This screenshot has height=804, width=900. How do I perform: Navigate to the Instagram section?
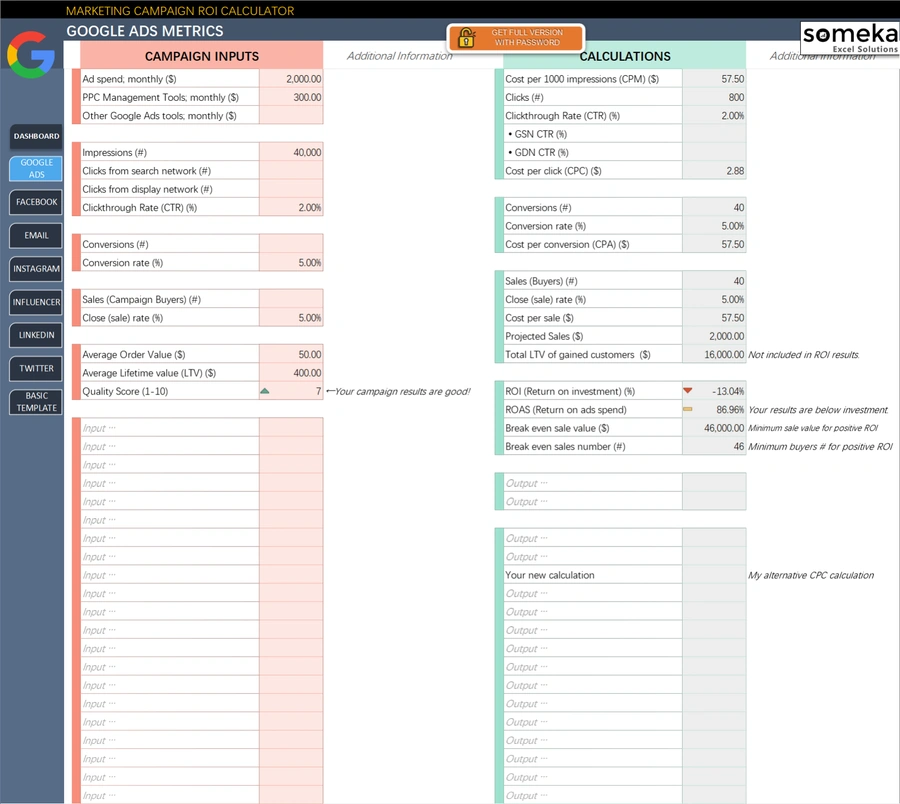(x=36, y=269)
